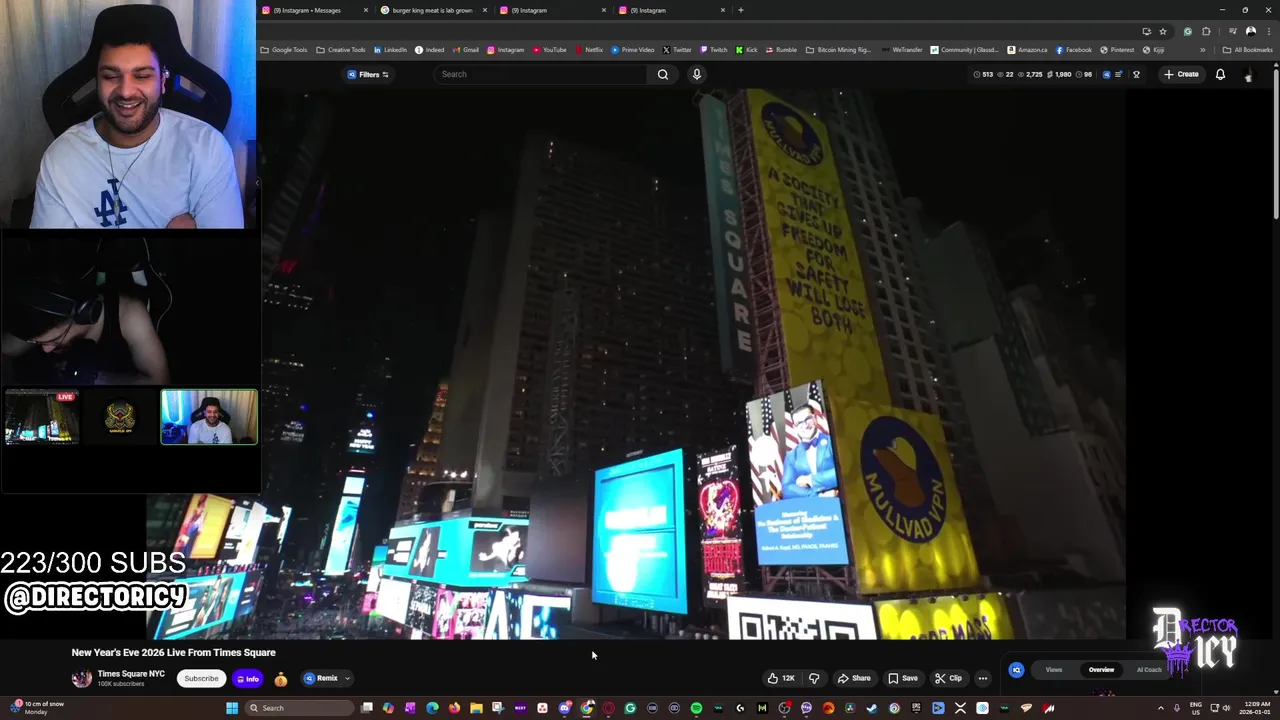Select the Overview tab in vidIQ panel
The image size is (1280, 720).
click(1101, 670)
